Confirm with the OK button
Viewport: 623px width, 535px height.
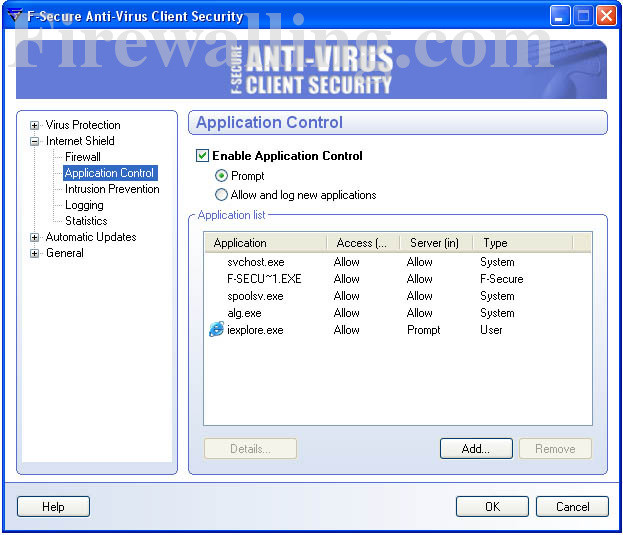point(492,507)
